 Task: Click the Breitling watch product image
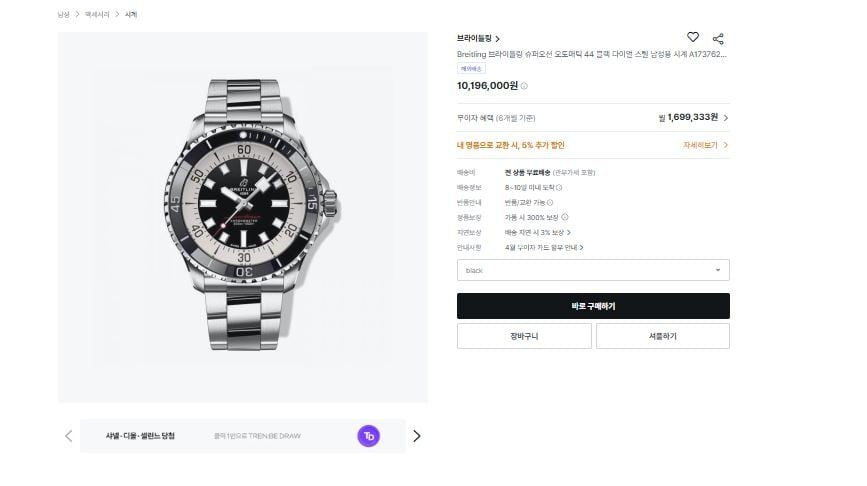[x=243, y=217]
